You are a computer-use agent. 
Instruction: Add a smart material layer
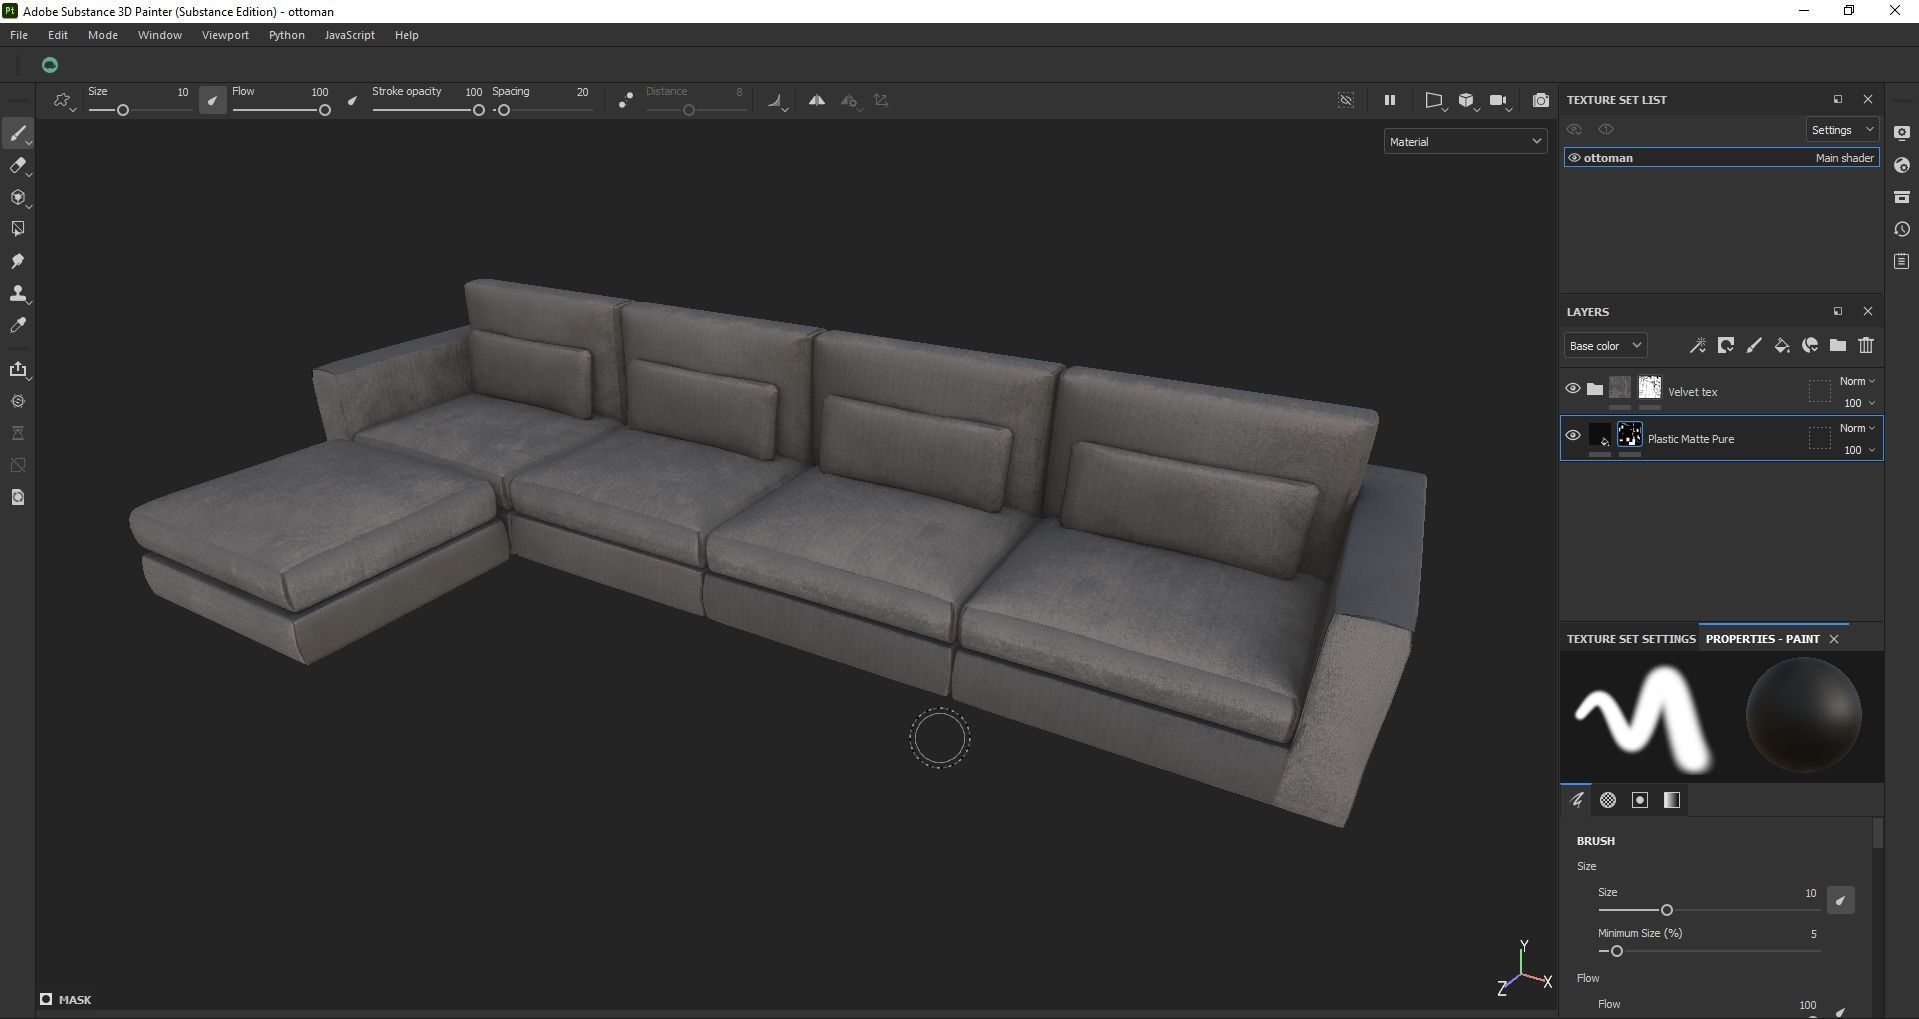[1810, 346]
